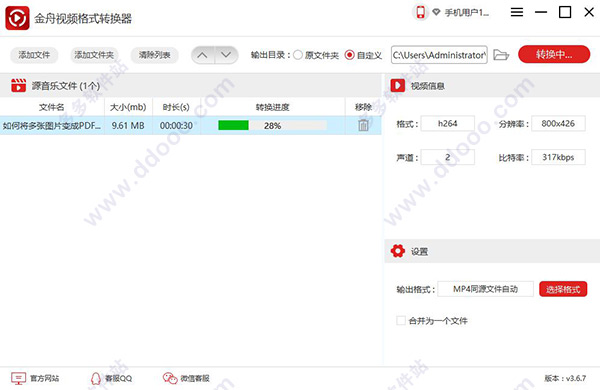Select 原文件夹 output radio option
This screenshot has height=390, width=600.
click(x=316, y=55)
